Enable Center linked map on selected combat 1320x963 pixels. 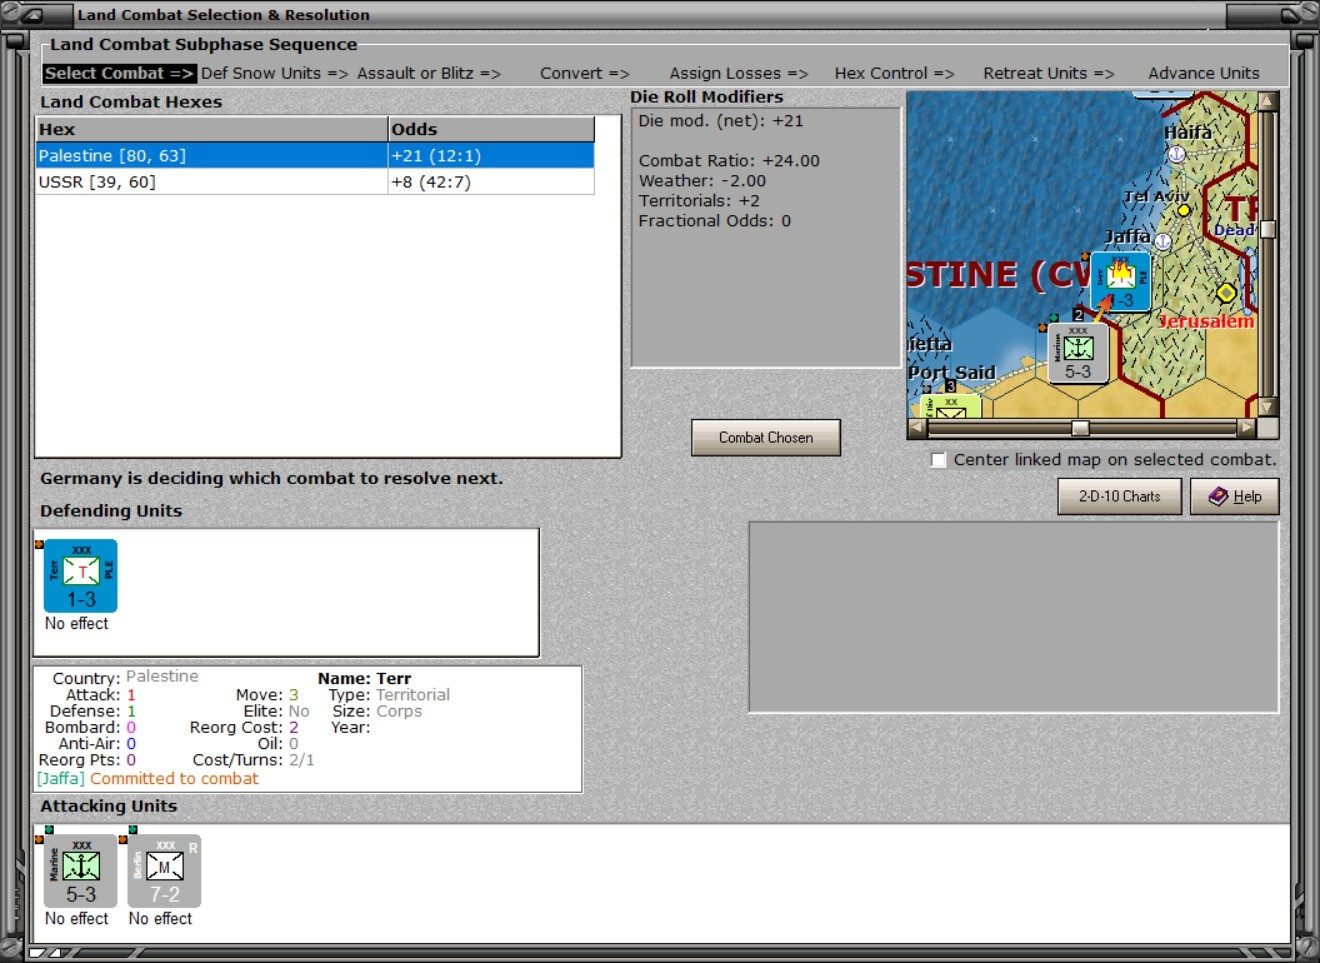click(x=938, y=460)
